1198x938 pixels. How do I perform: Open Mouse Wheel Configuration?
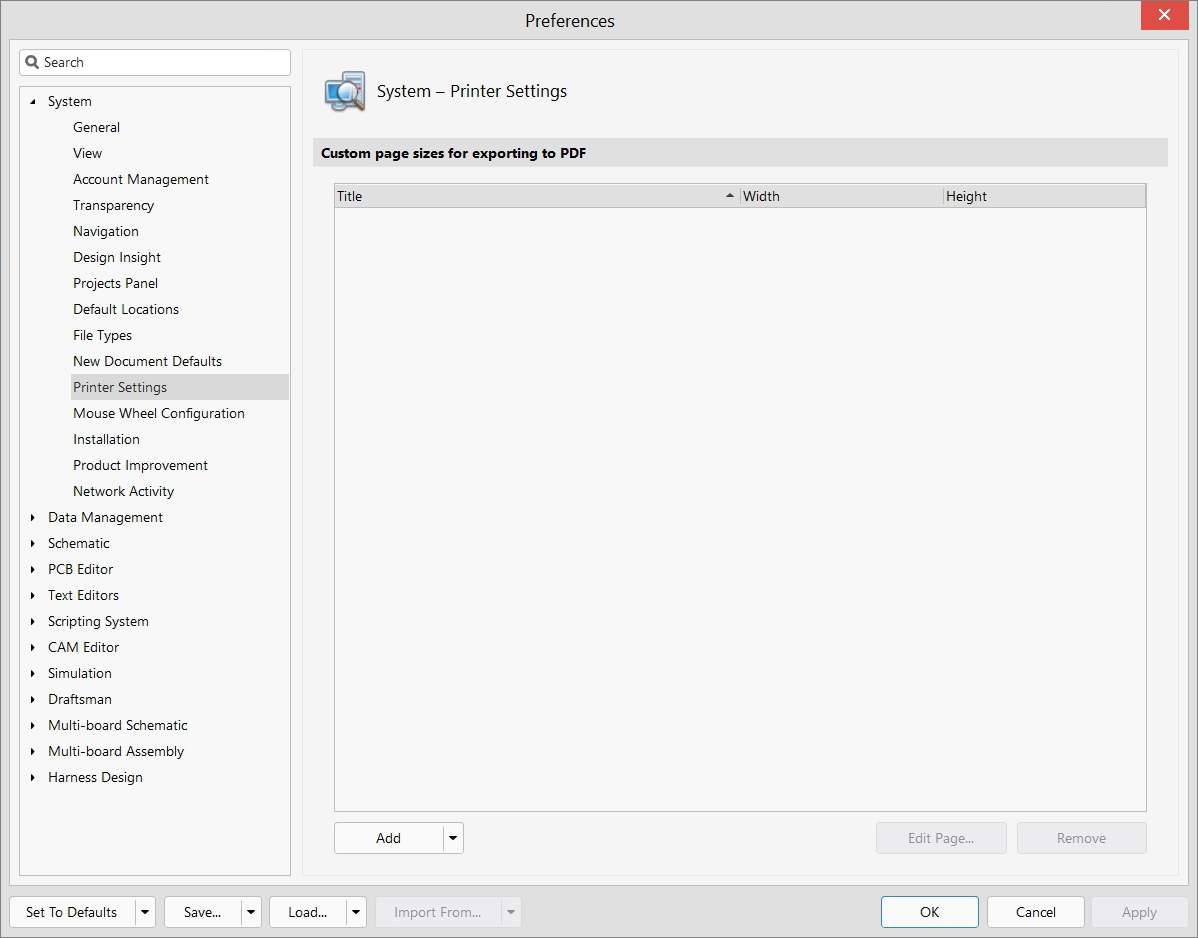159,413
